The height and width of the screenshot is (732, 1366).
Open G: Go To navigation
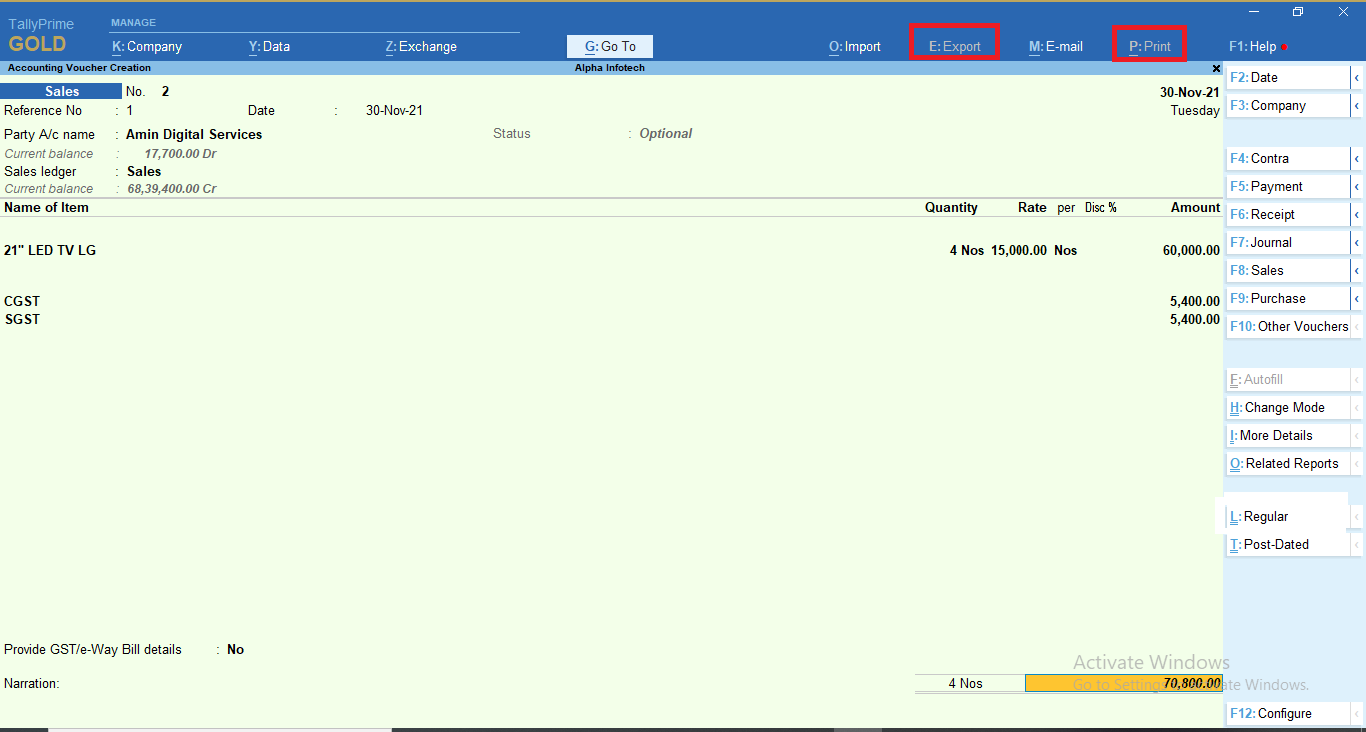click(x=609, y=46)
